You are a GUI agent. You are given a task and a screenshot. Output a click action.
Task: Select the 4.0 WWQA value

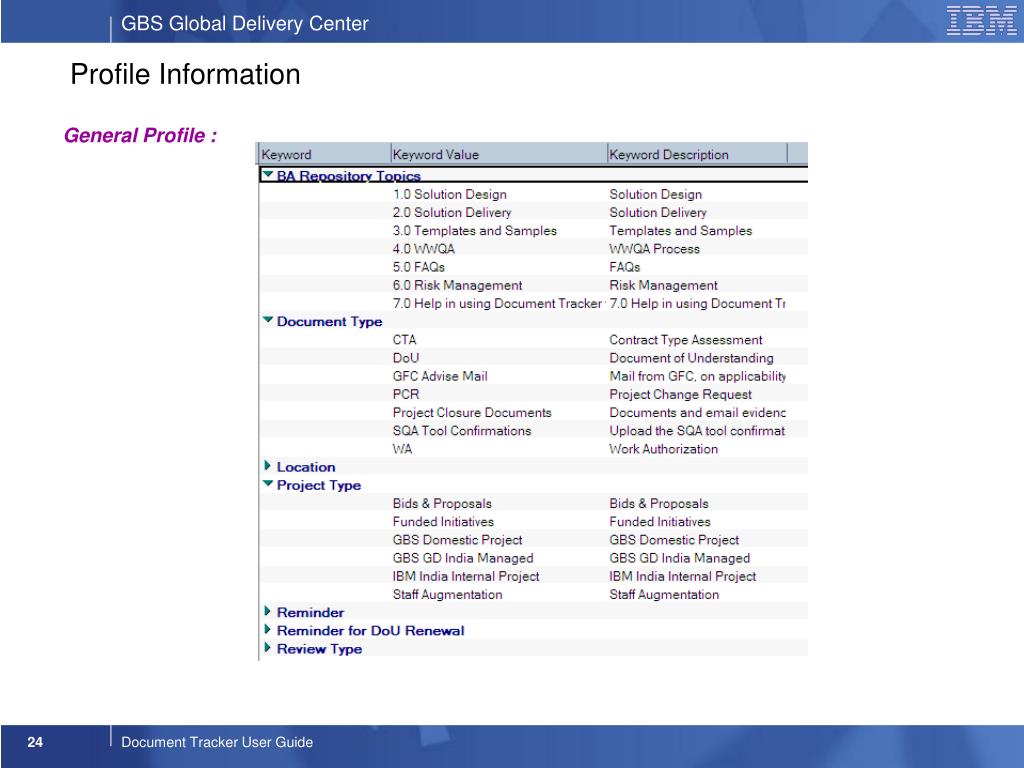(x=423, y=249)
